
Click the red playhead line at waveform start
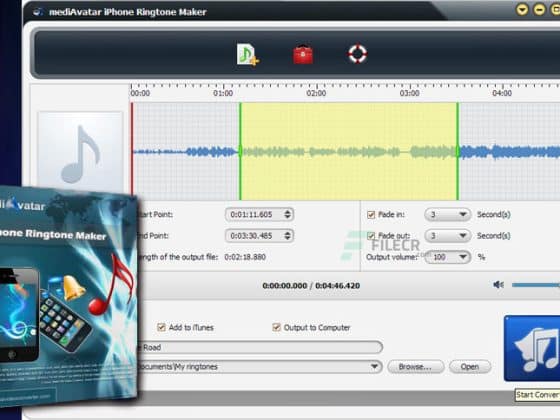pos(132,150)
